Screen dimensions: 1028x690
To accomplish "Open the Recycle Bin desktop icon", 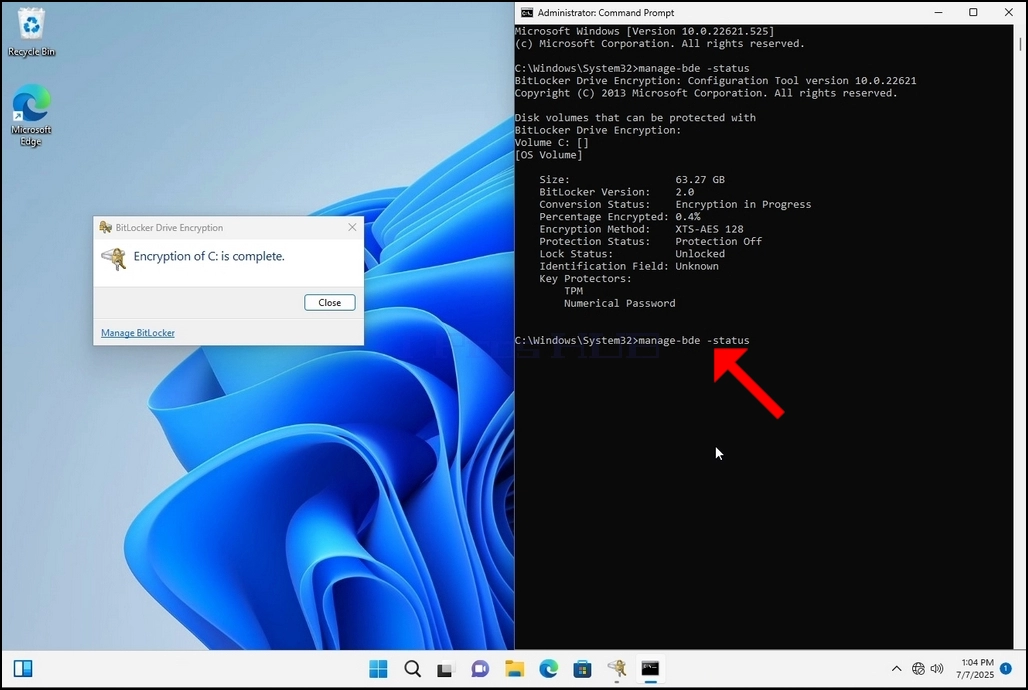I will point(31,32).
